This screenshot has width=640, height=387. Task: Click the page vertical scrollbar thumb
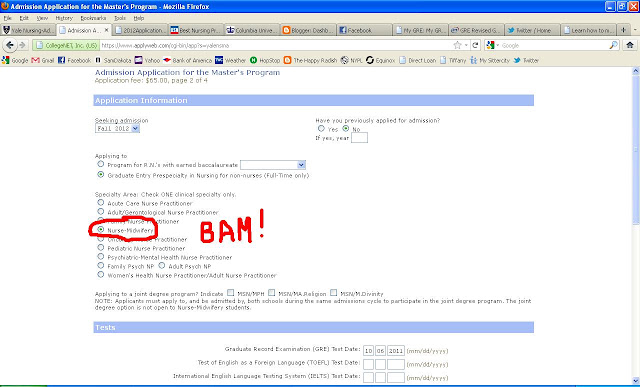pyautogui.click(x=636, y=149)
